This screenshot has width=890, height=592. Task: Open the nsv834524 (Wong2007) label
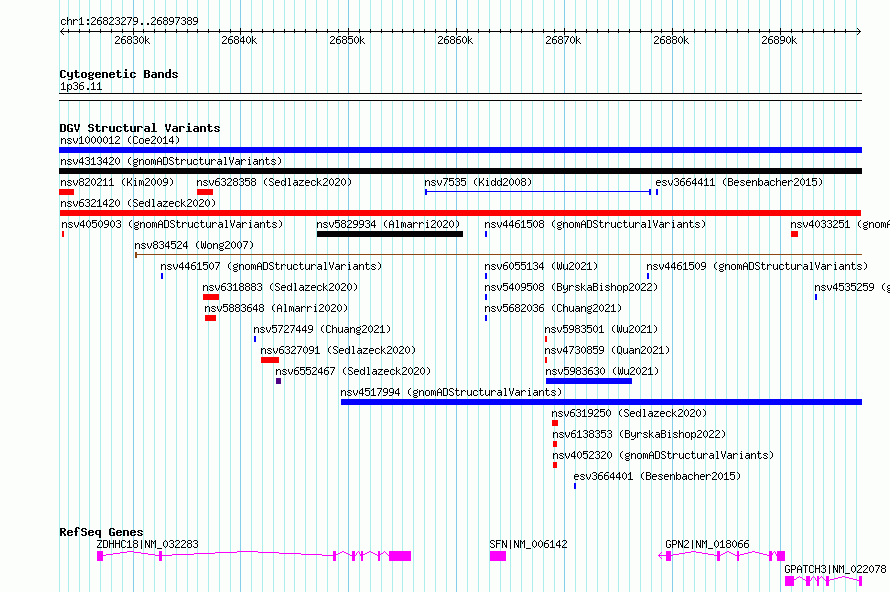pos(194,245)
